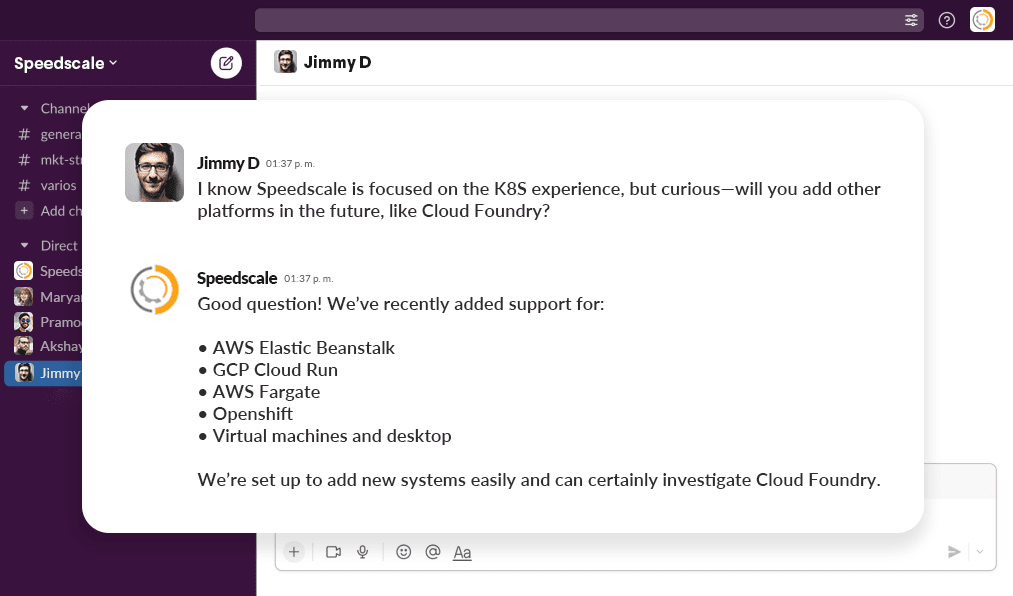Click the Add channels plus button
Image resolution: width=1013 pixels, height=596 pixels.
(24, 211)
